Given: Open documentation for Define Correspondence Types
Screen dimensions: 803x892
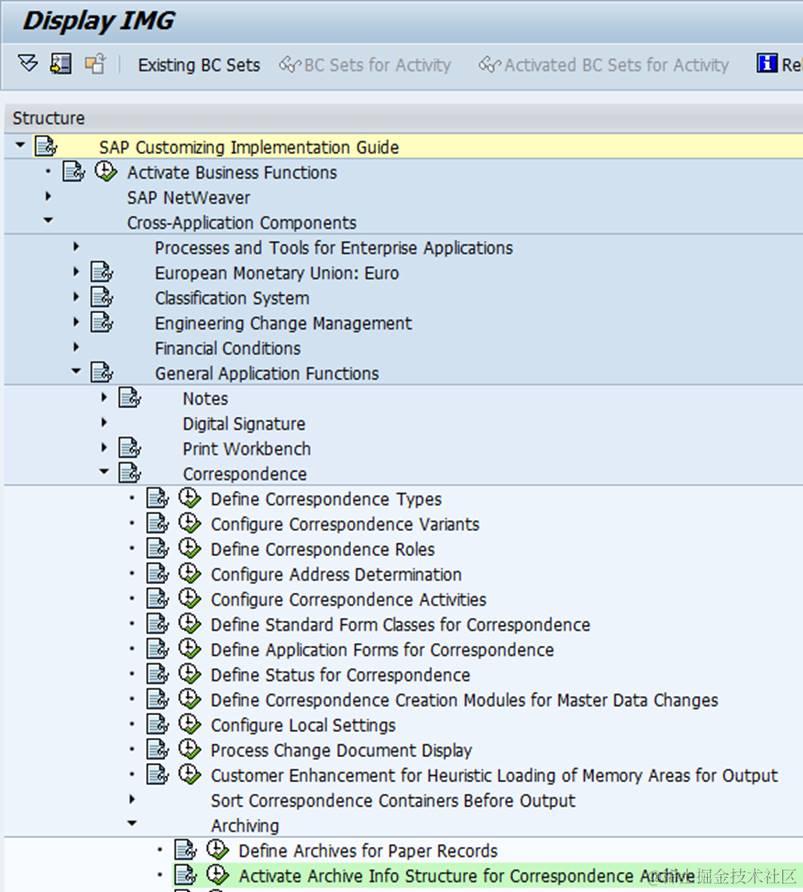Looking at the screenshot, I should point(158,498).
